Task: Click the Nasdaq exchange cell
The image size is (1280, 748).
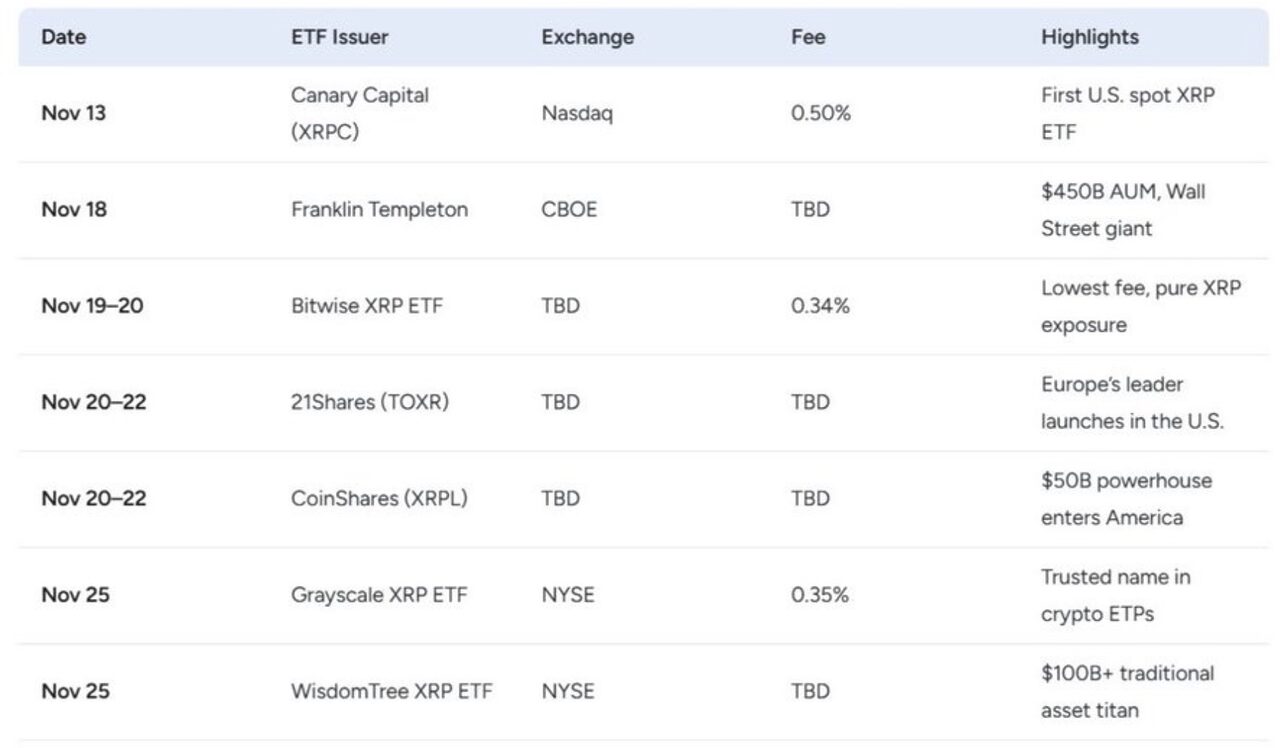Action: pyautogui.click(x=577, y=113)
